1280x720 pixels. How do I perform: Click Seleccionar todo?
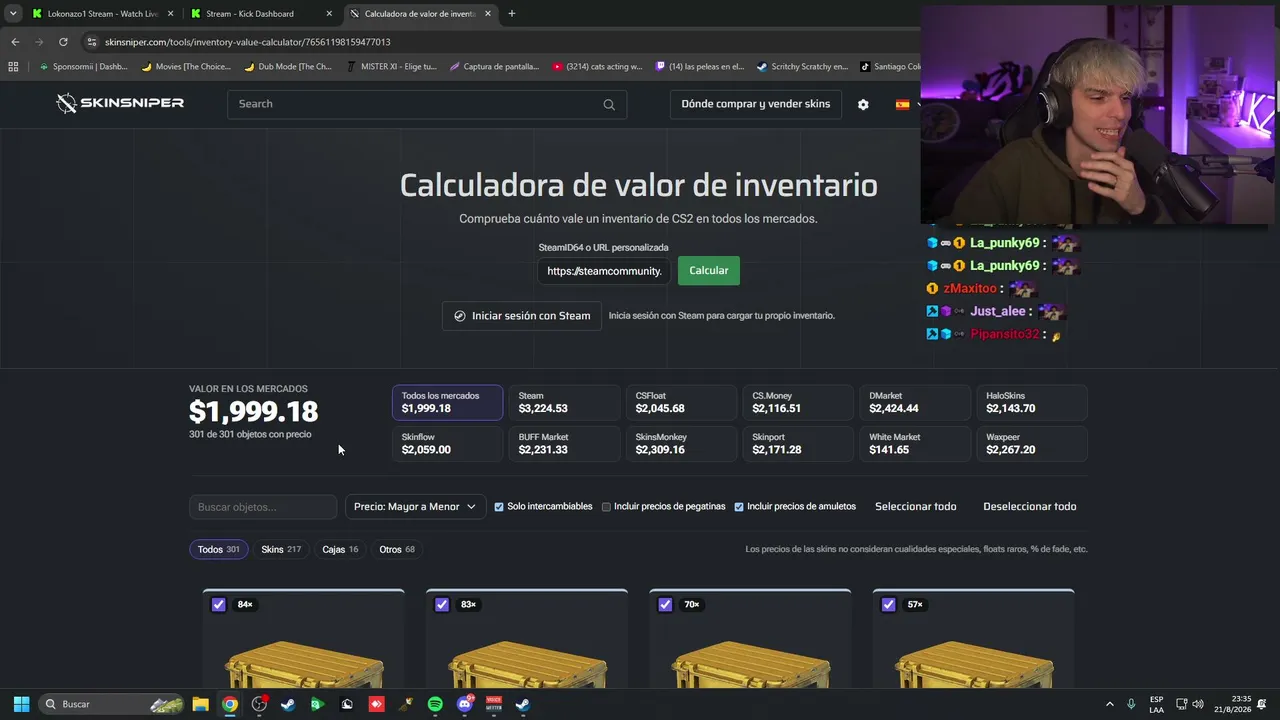pyautogui.click(x=916, y=507)
